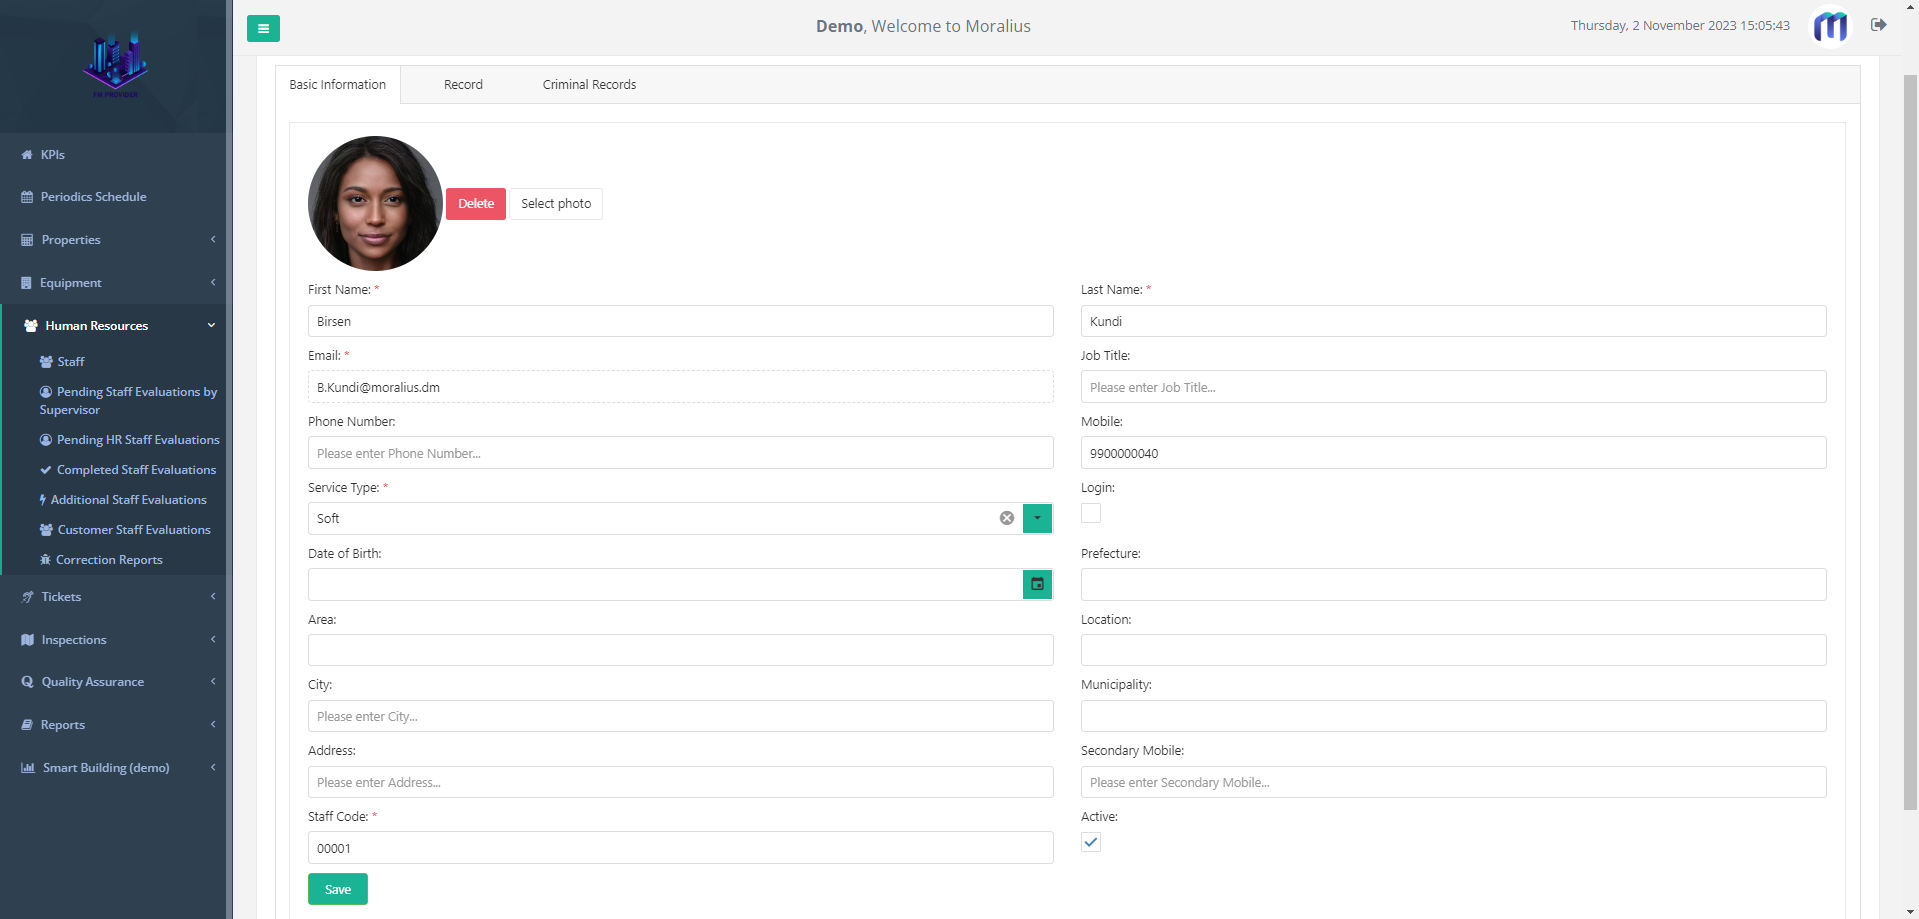The height and width of the screenshot is (919, 1919).
Task: Delete the staff photo
Action: coord(476,204)
